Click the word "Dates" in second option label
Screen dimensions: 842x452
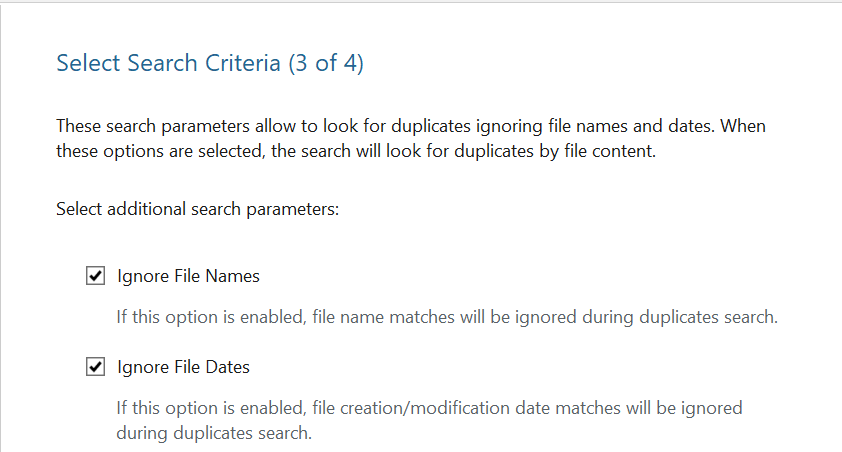(x=227, y=367)
